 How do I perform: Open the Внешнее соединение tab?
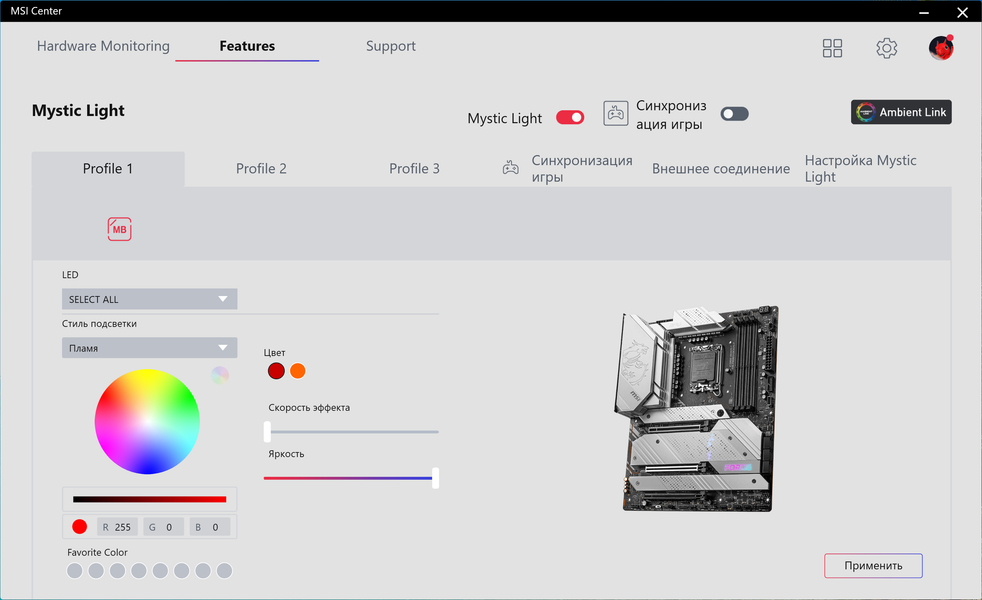[721, 168]
